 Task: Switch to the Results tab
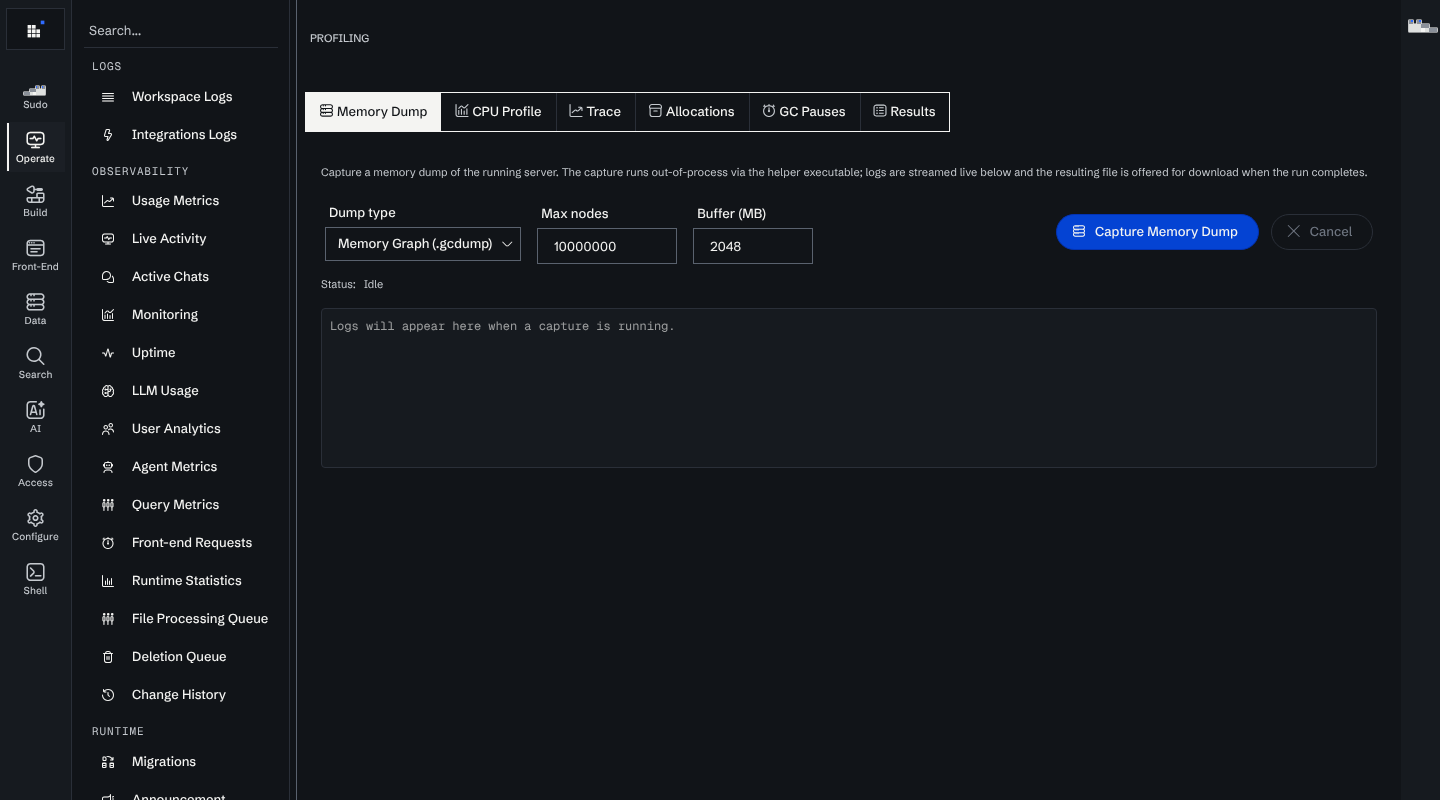click(x=904, y=112)
